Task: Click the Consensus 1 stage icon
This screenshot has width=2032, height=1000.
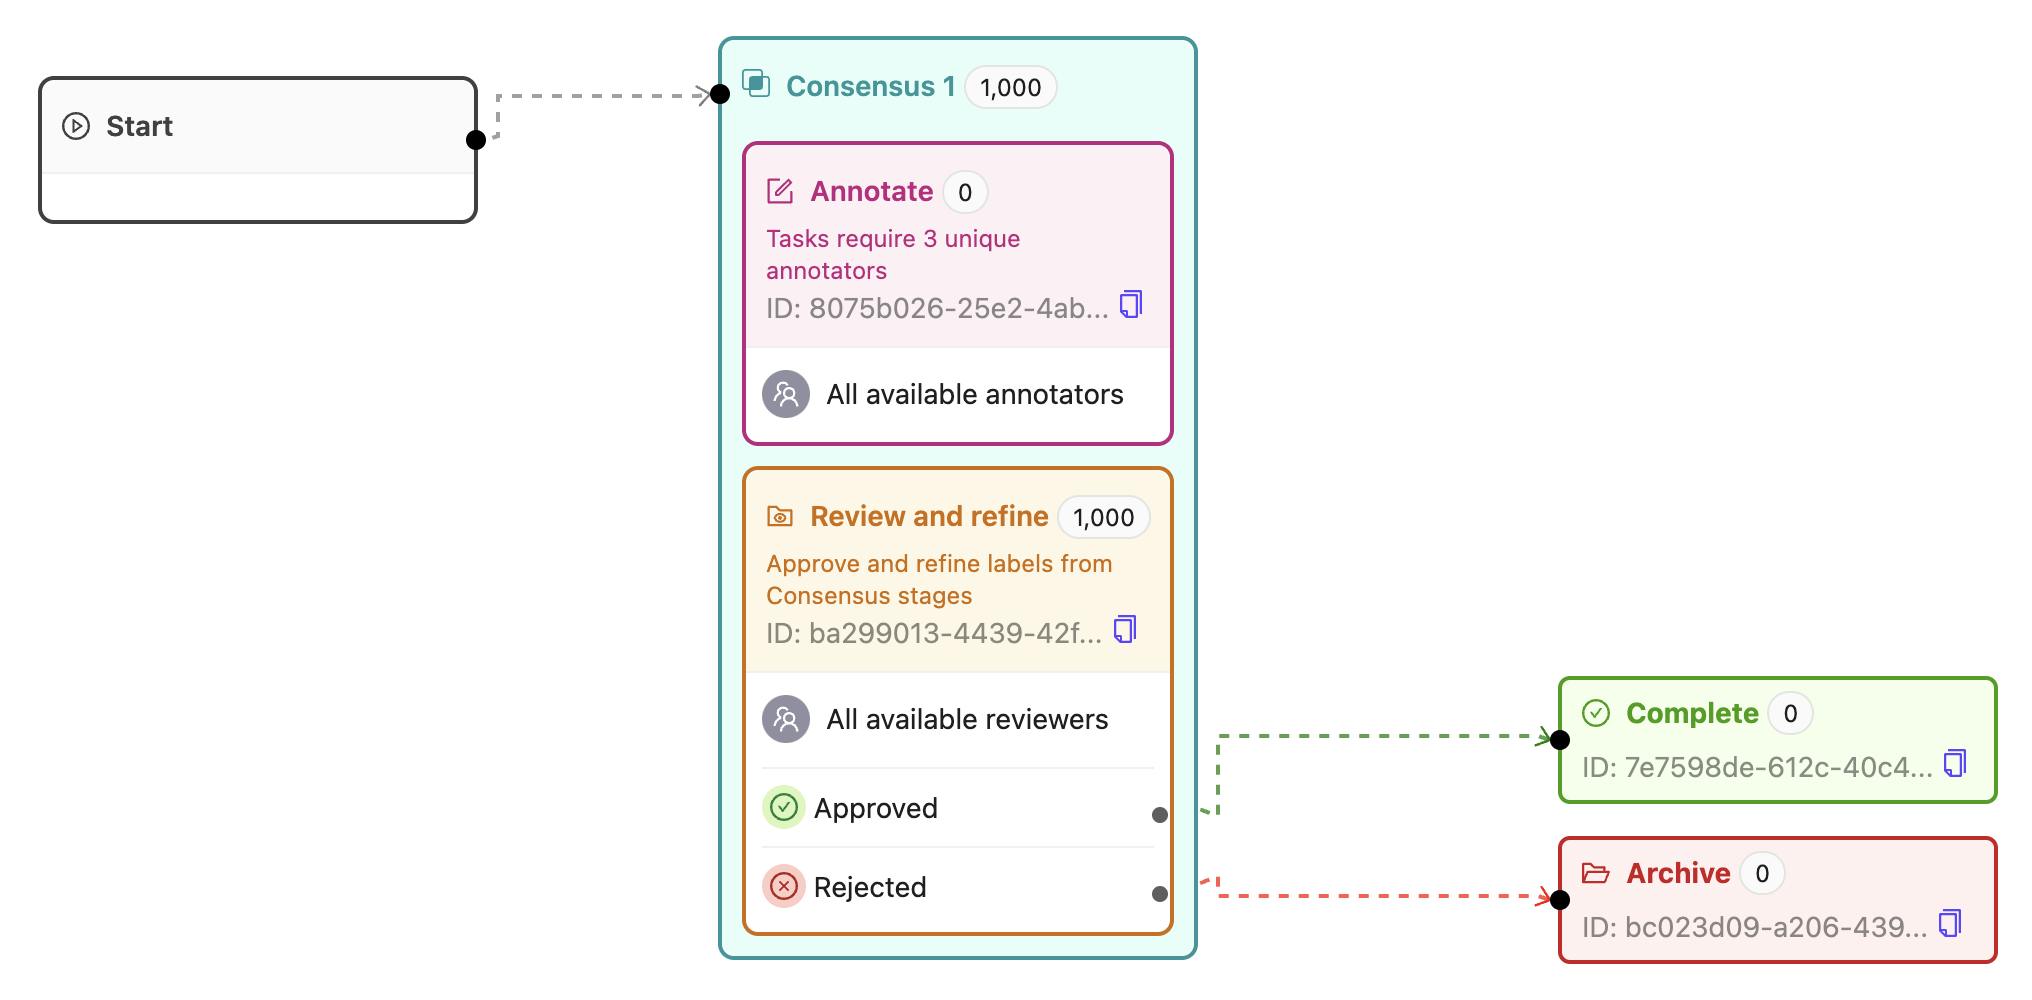Action: pyautogui.click(x=756, y=84)
